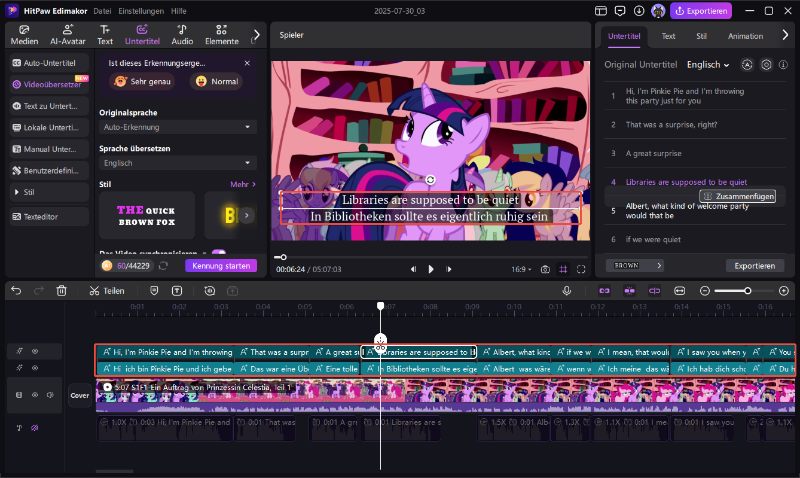Open the feedback message icon in title bar
This screenshot has width=800, height=478.
coord(620,11)
